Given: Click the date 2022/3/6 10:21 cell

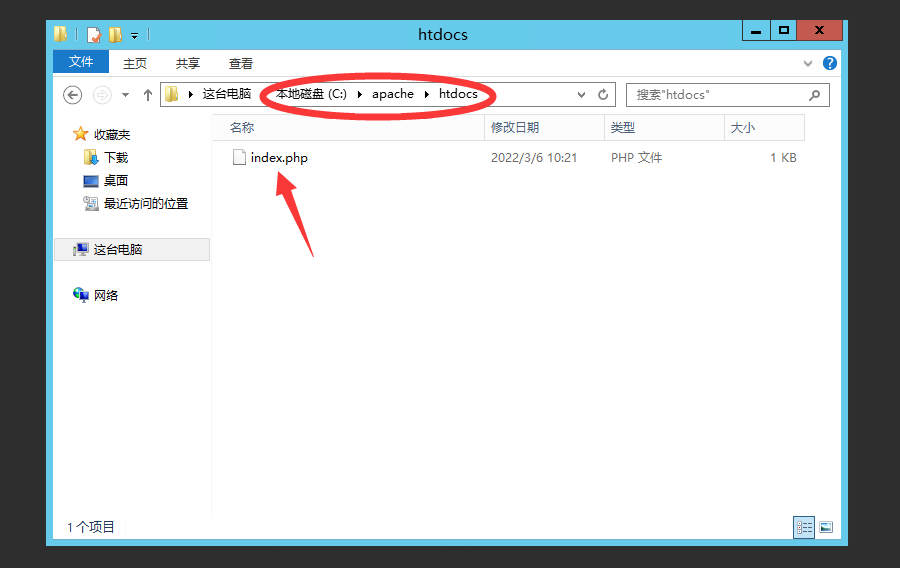Looking at the screenshot, I should (x=534, y=157).
